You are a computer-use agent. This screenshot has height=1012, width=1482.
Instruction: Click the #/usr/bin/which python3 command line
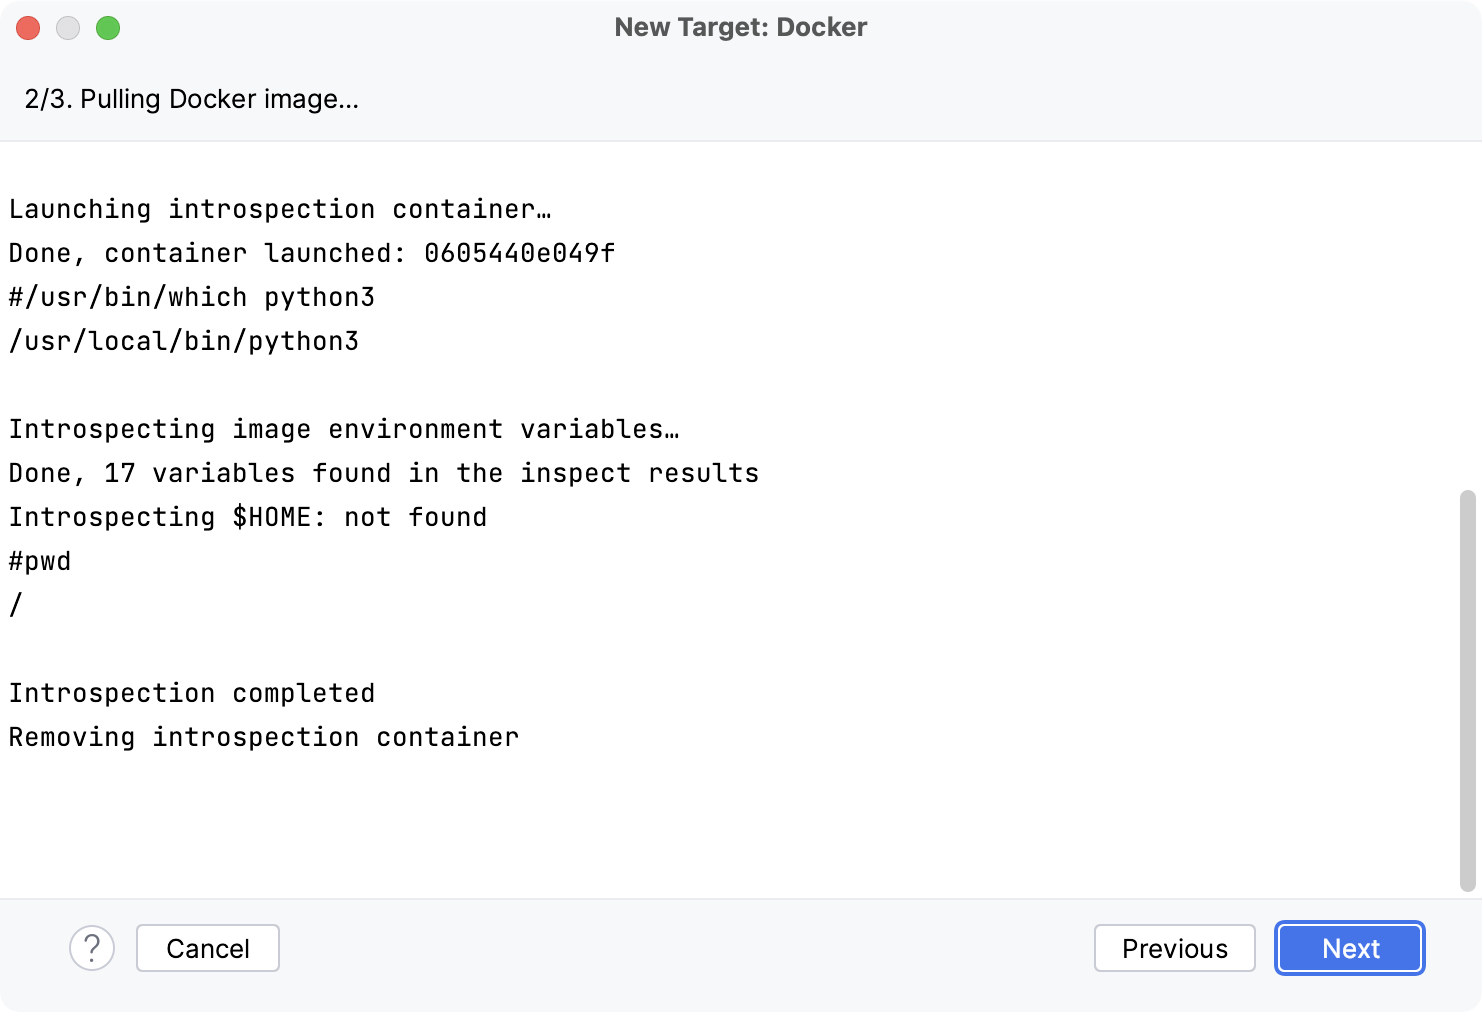[x=191, y=297]
